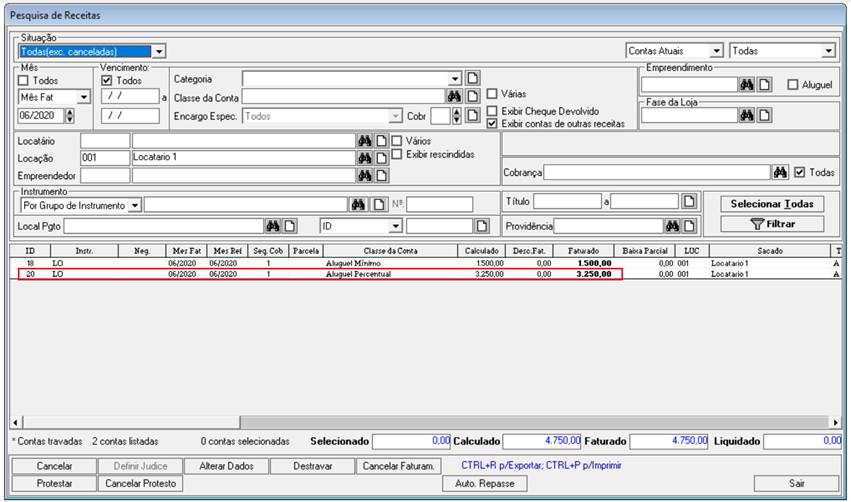This screenshot has height=502, width=851.
Task: Search Empreendedor with binoculars icon
Action: [x=365, y=176]
